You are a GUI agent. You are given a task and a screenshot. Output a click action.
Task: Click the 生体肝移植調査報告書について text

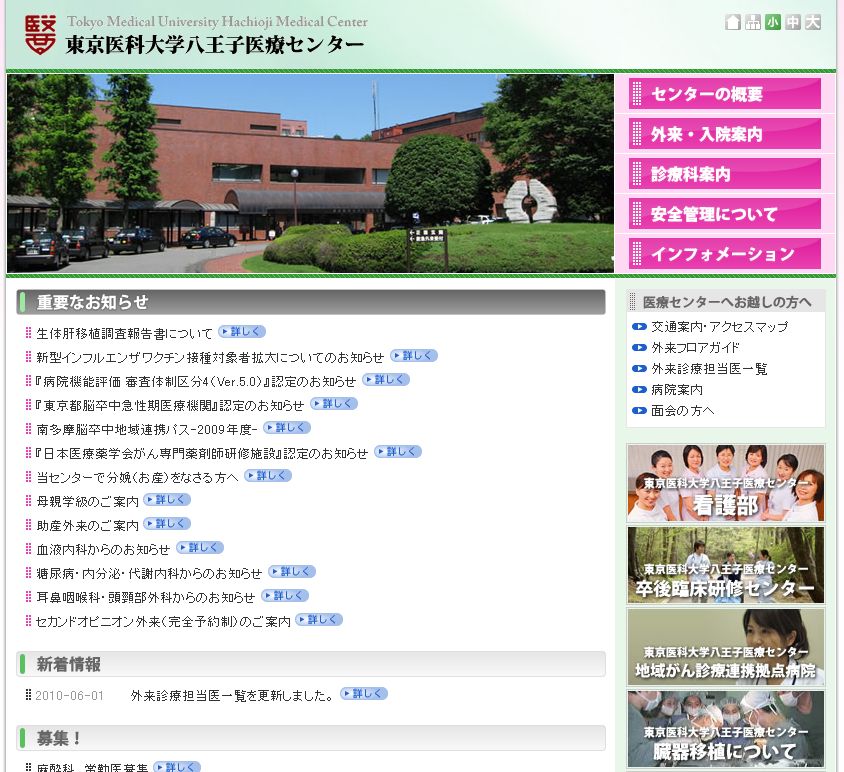point(124,334)
